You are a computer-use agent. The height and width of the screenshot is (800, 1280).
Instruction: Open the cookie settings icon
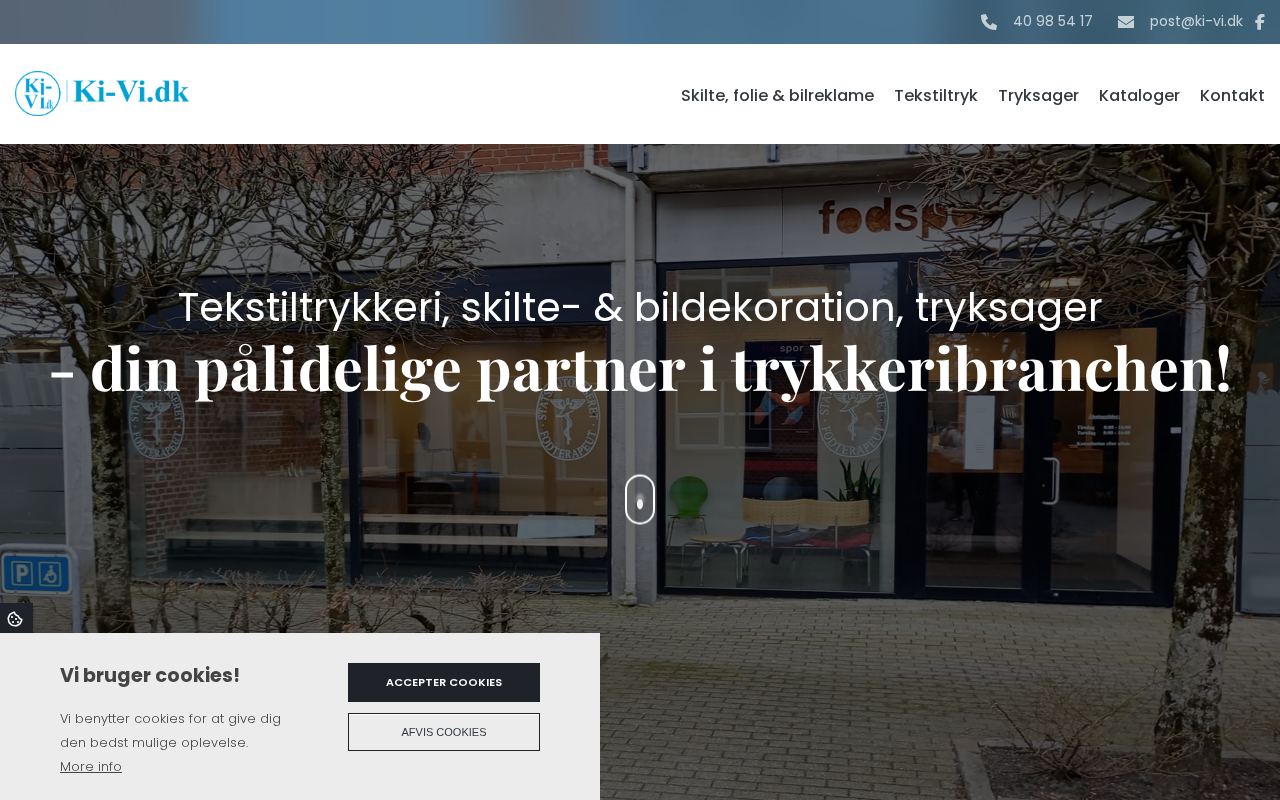[15, 619]
